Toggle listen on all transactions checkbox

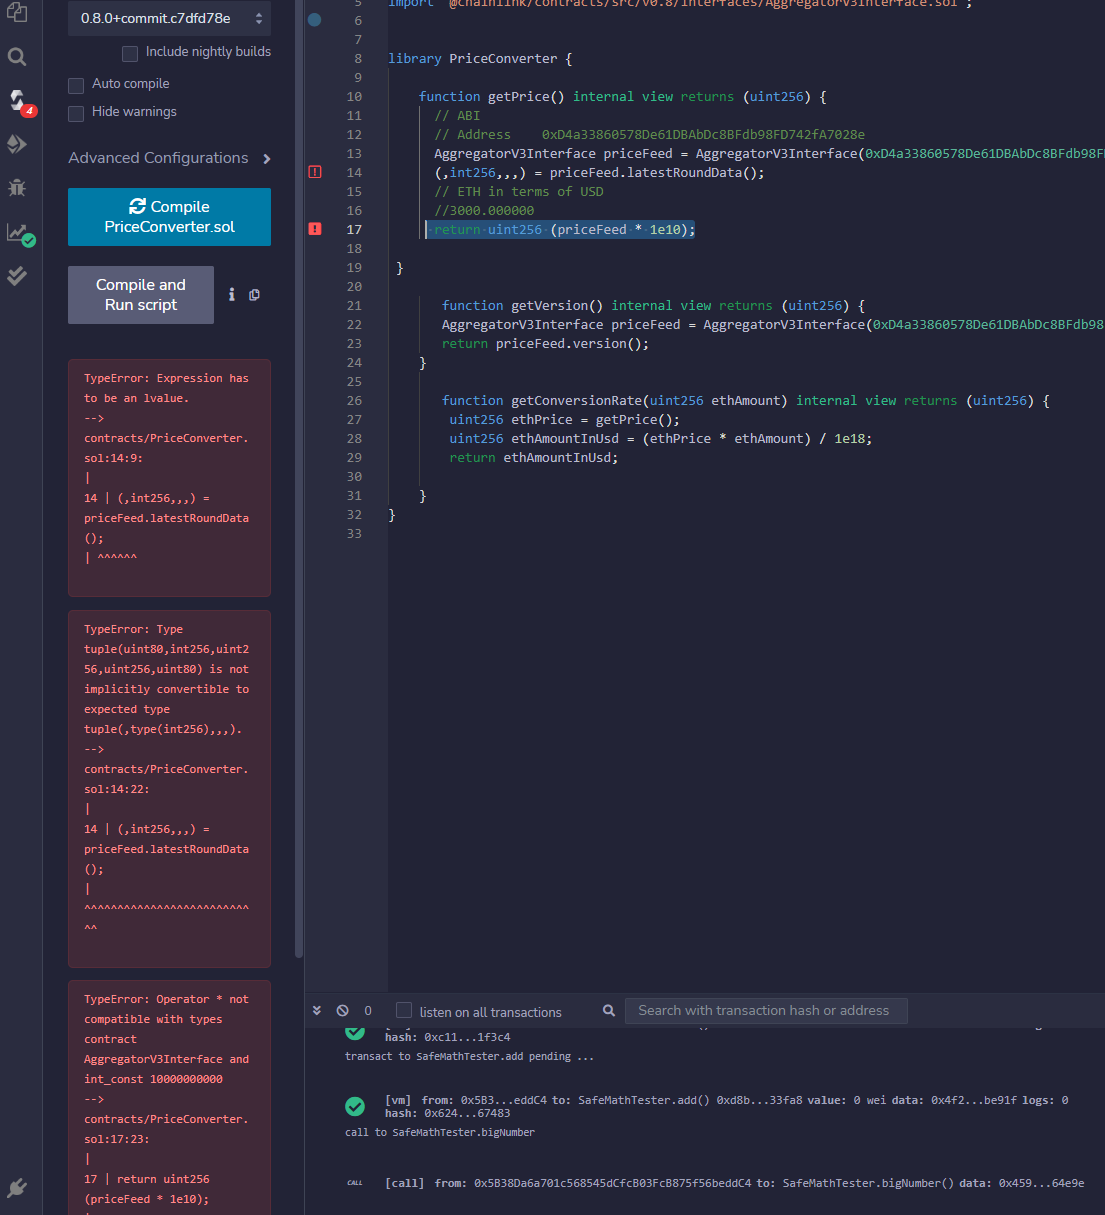[x=404, y=1010]
